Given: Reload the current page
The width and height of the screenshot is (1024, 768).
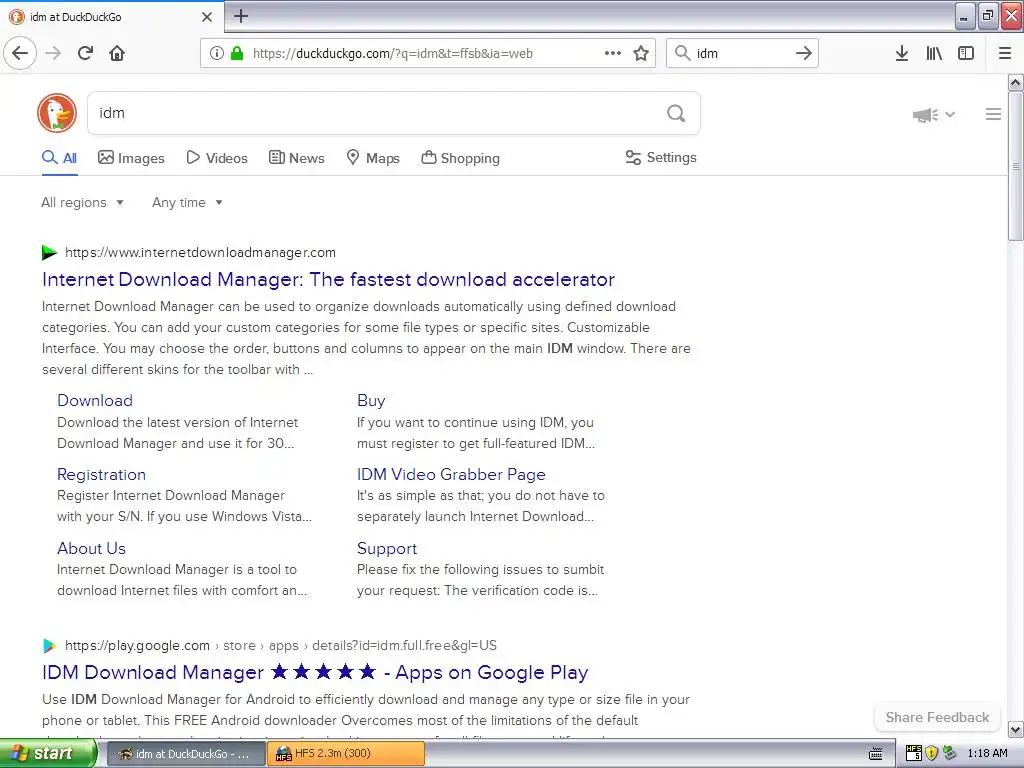Looking at the screenshot, I should click(x=86, y=53).
